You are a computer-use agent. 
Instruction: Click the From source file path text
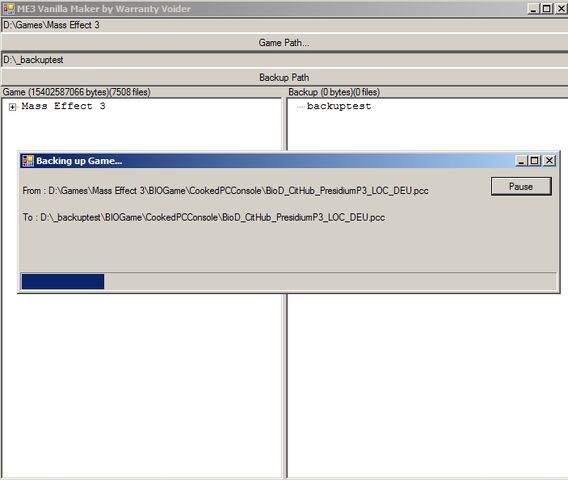pos(225,191)
